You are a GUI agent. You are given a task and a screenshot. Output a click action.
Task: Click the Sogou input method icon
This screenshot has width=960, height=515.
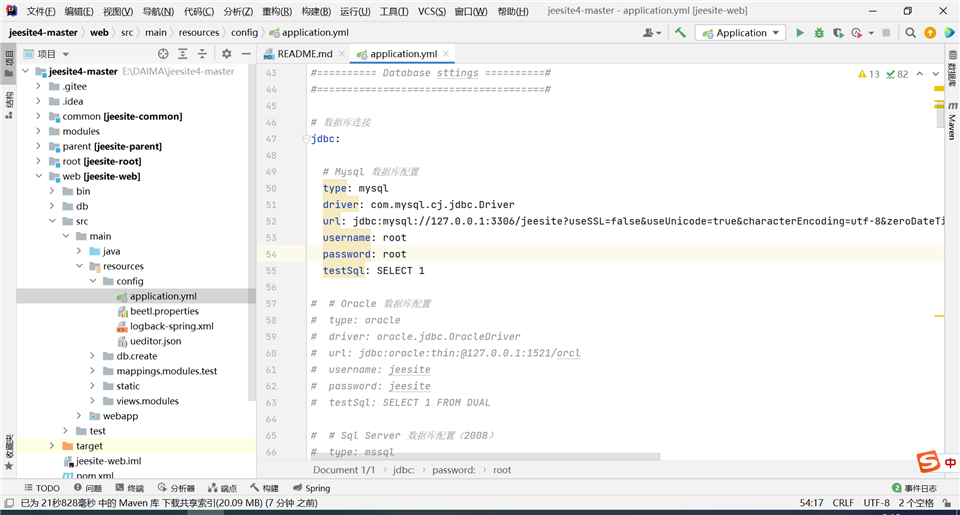click(929, 462)
